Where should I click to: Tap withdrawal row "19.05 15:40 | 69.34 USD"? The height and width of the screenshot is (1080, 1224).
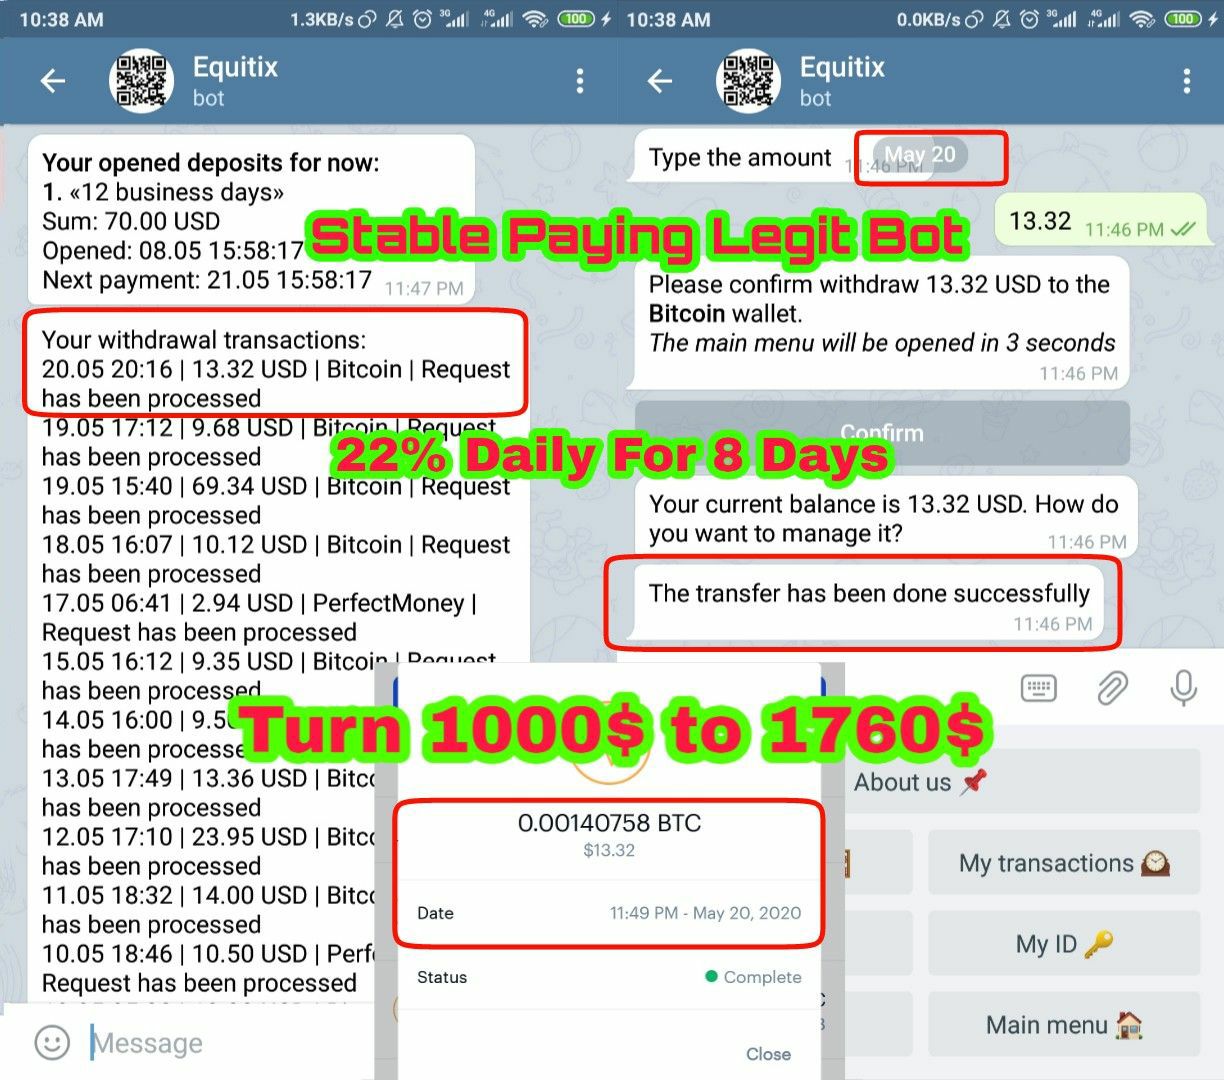point(276,501)
